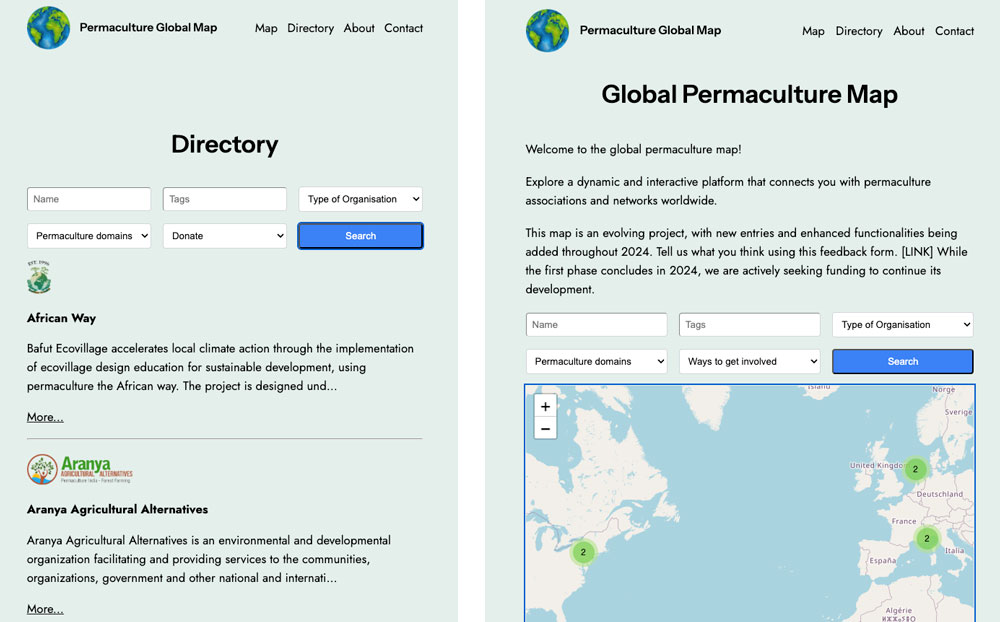1000x622 pixels.
Task: Open the More... link under African Way
Action: (45, 417)
